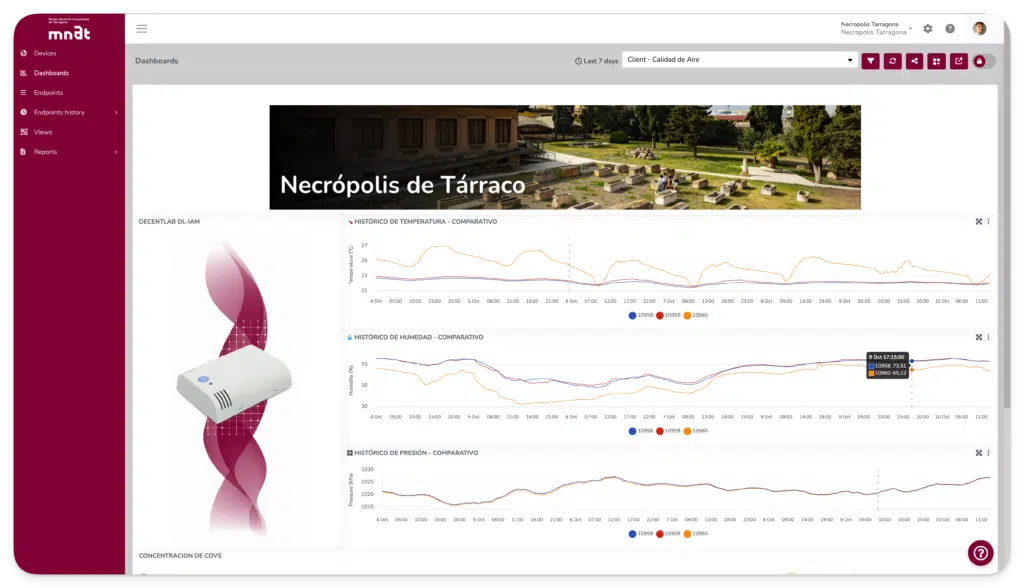The width and height of the screenshot is (1024, 588).
Task: Open the dashboard grid layout button
Action: (x=936, y=61)
